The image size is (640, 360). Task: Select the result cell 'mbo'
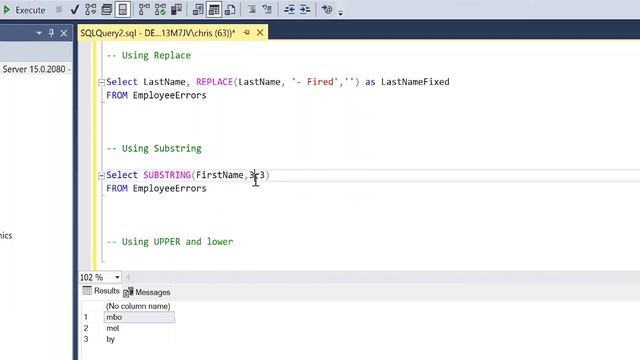[x=139, y=317]
